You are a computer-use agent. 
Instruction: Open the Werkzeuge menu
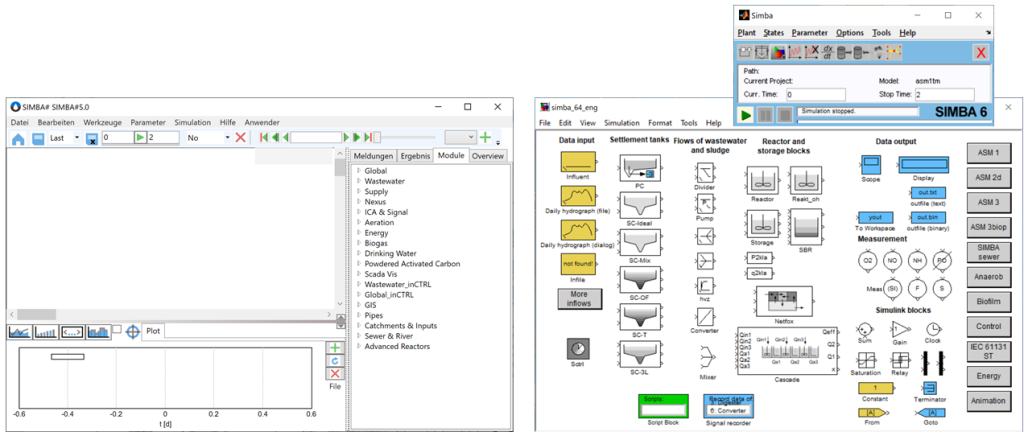click(103, 122)
